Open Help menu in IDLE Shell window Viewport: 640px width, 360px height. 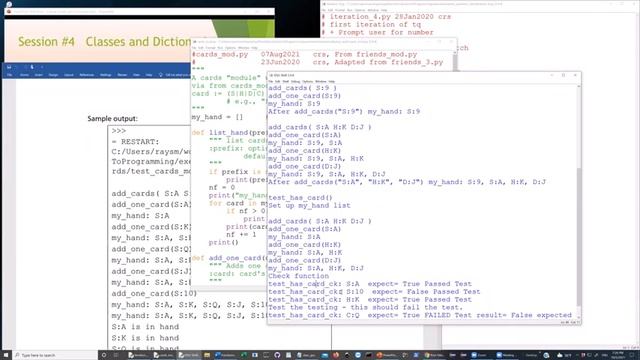coord(331,82)
